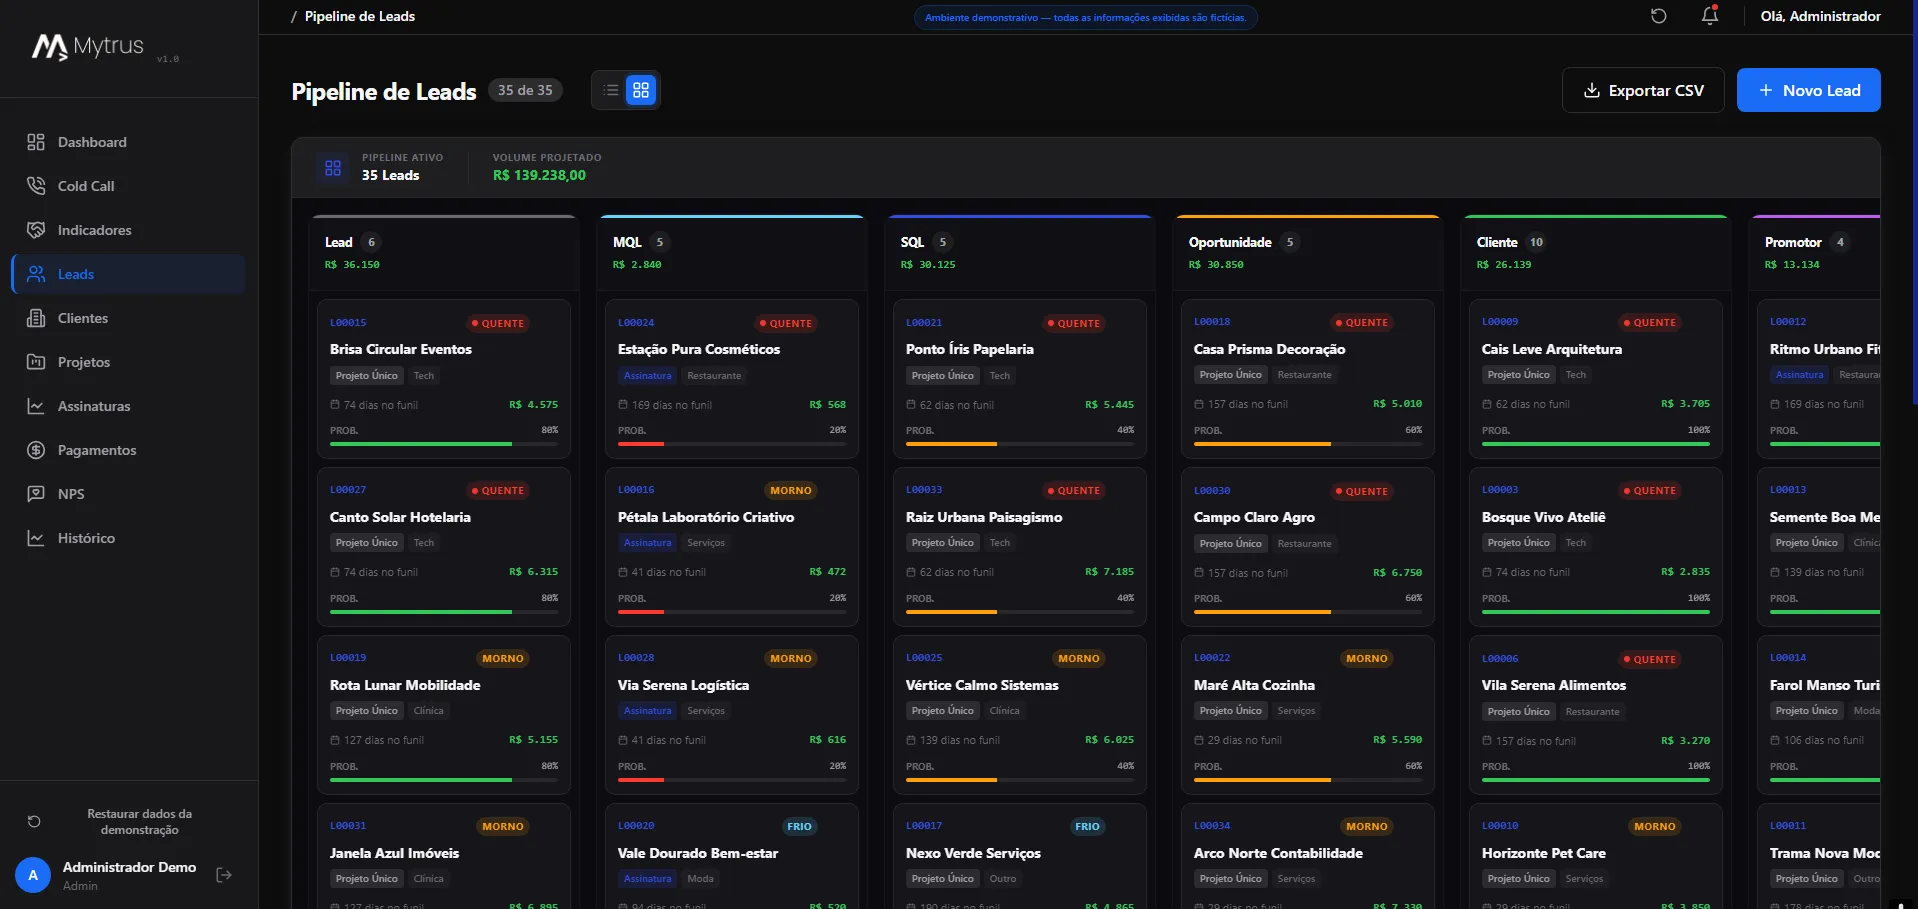Click the Mytrus logo
Image resolution: width=1918 pixels, height=909 pixels.
tap(89, 47)
